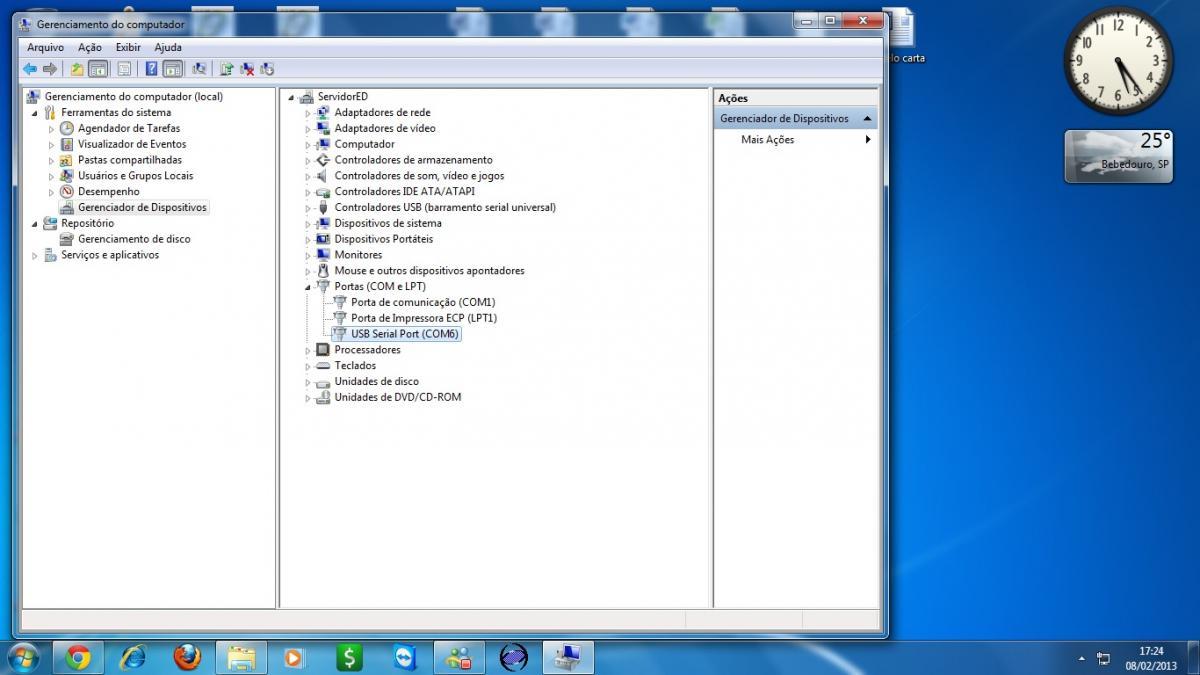1200x675 pixels.
Task: Collapse the Portas (COM e LPT) category
Action: click(308, 287)
